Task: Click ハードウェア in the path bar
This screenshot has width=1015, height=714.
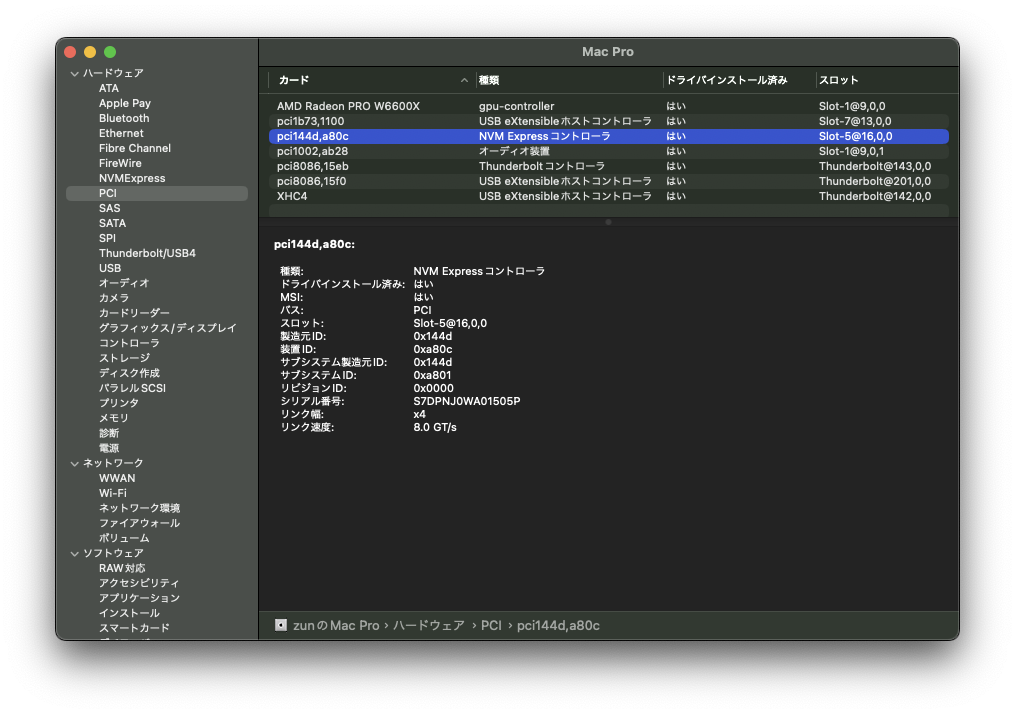Action: coord(429,625)
